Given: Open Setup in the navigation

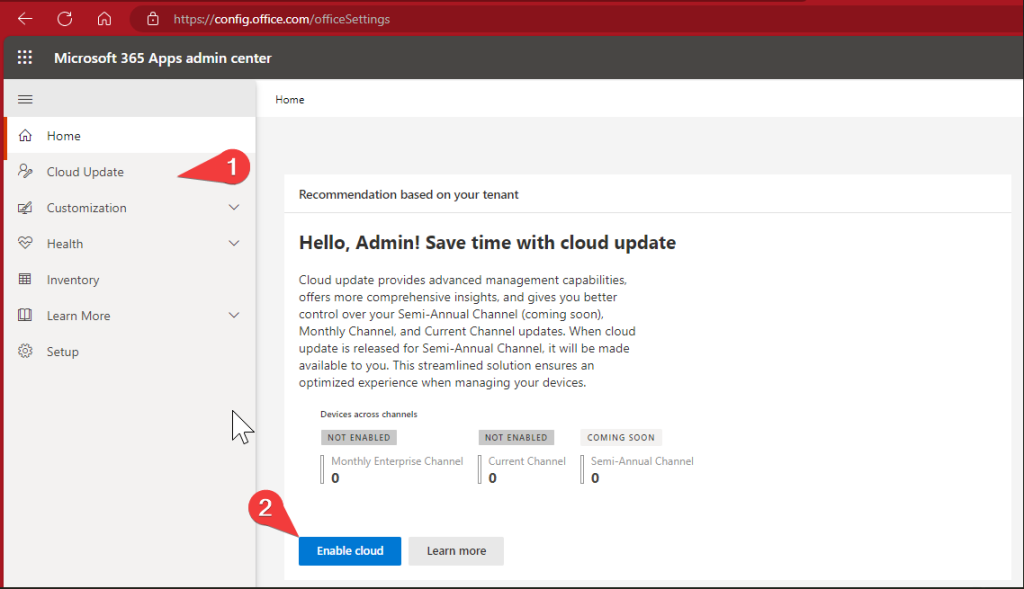Looking at the screenshot, I should pos(129,351).
